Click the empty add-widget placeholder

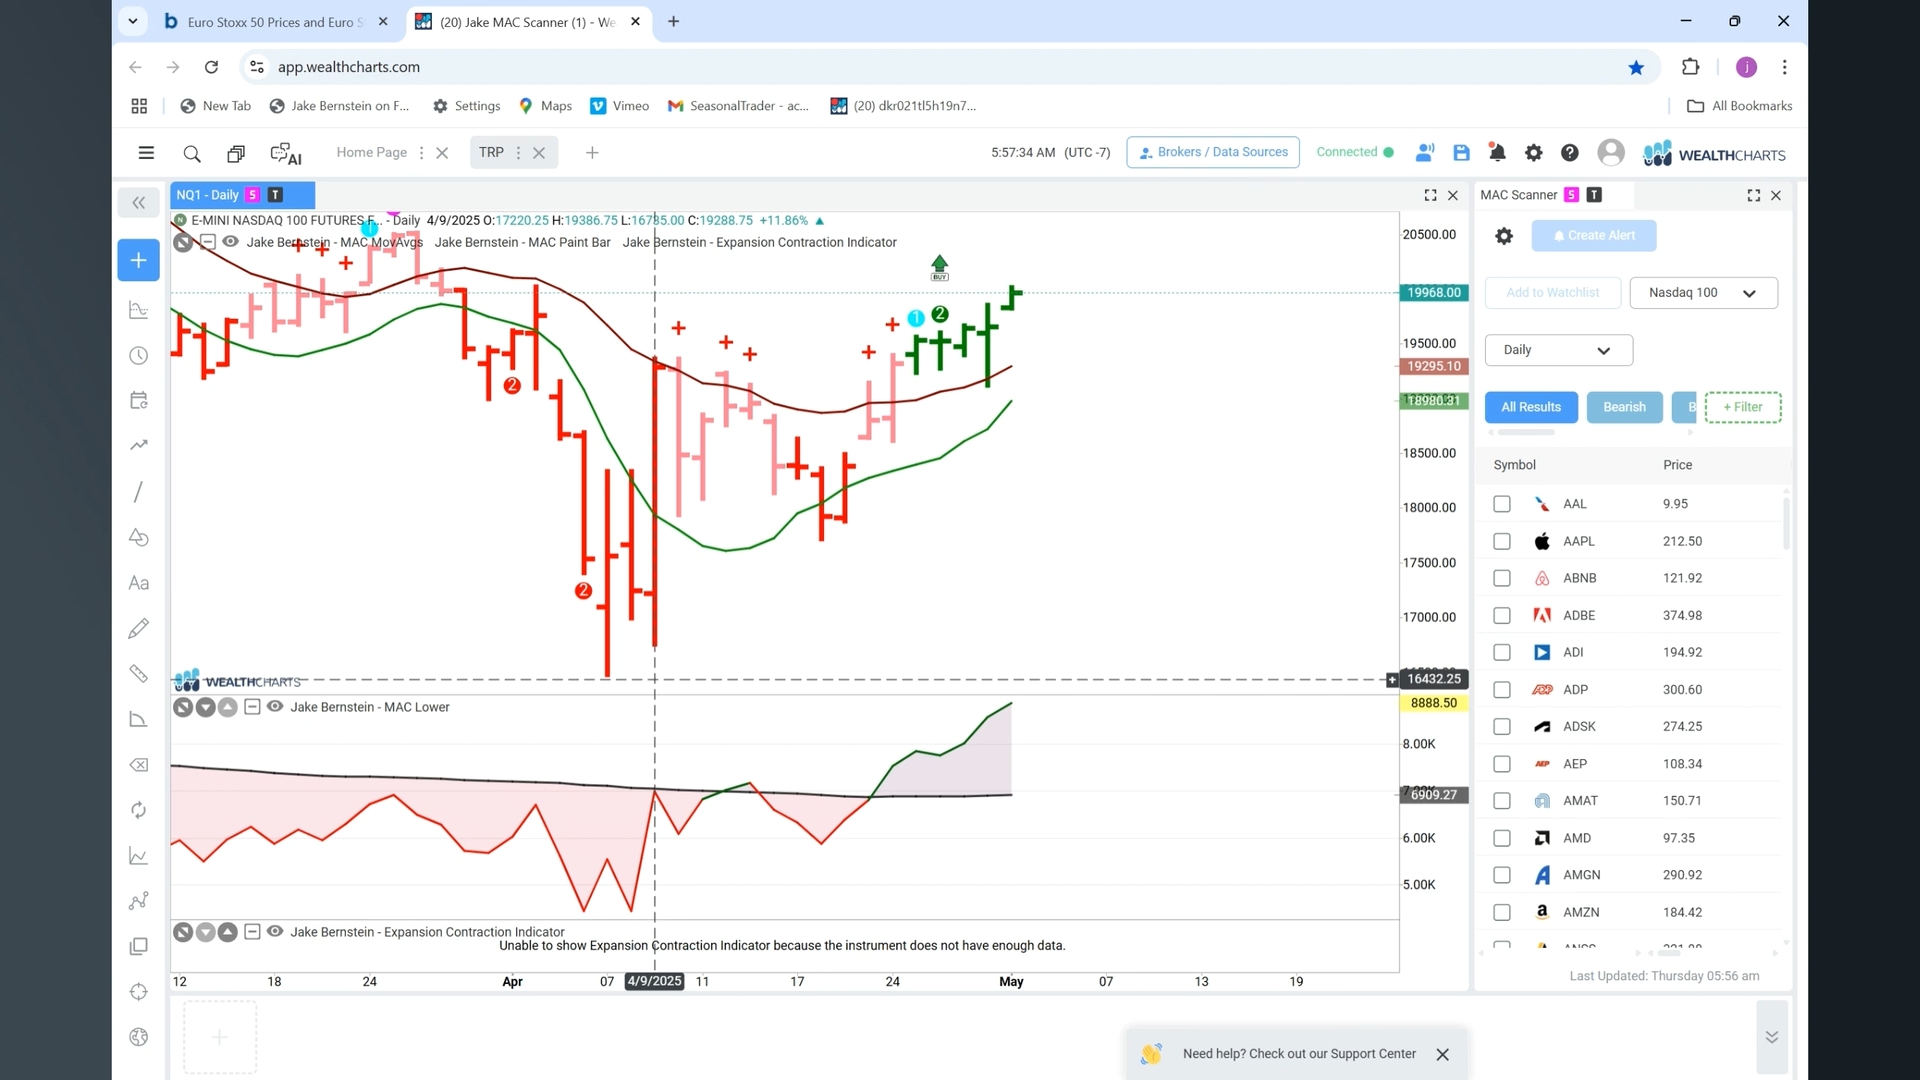coord(219,1037)
